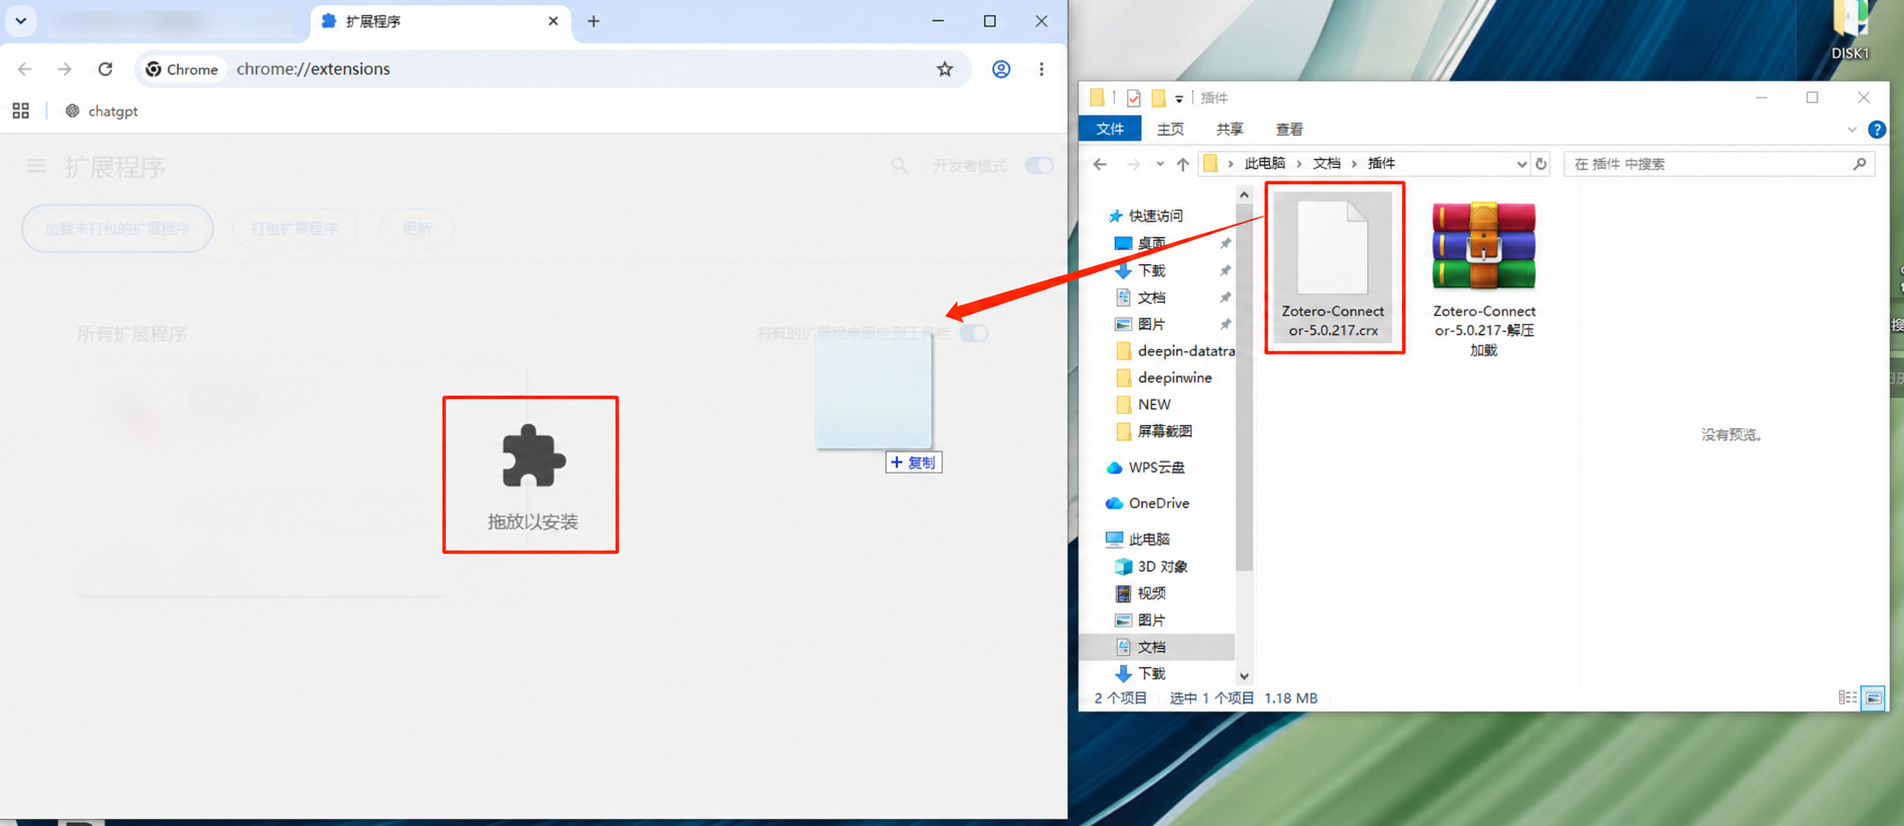Open DISK1 desktop icon
Image resolution: width=1904 pixels, height=826 pixels.
1851,32
